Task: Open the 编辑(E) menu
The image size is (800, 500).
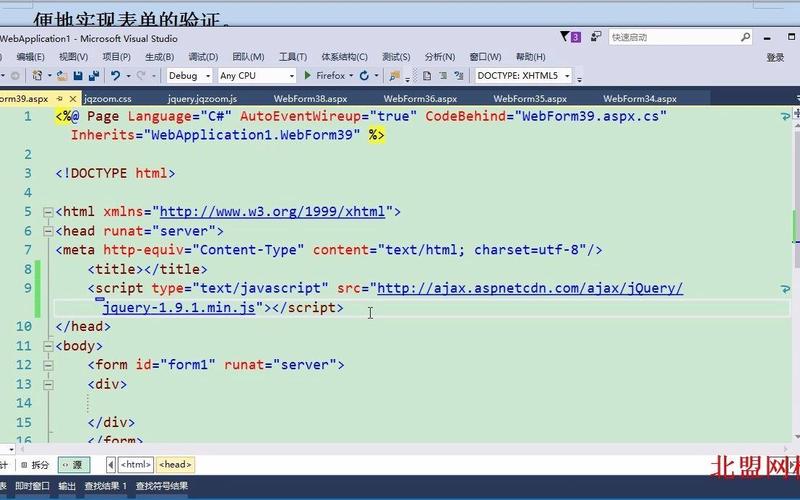Action: [x=30, y=57]
